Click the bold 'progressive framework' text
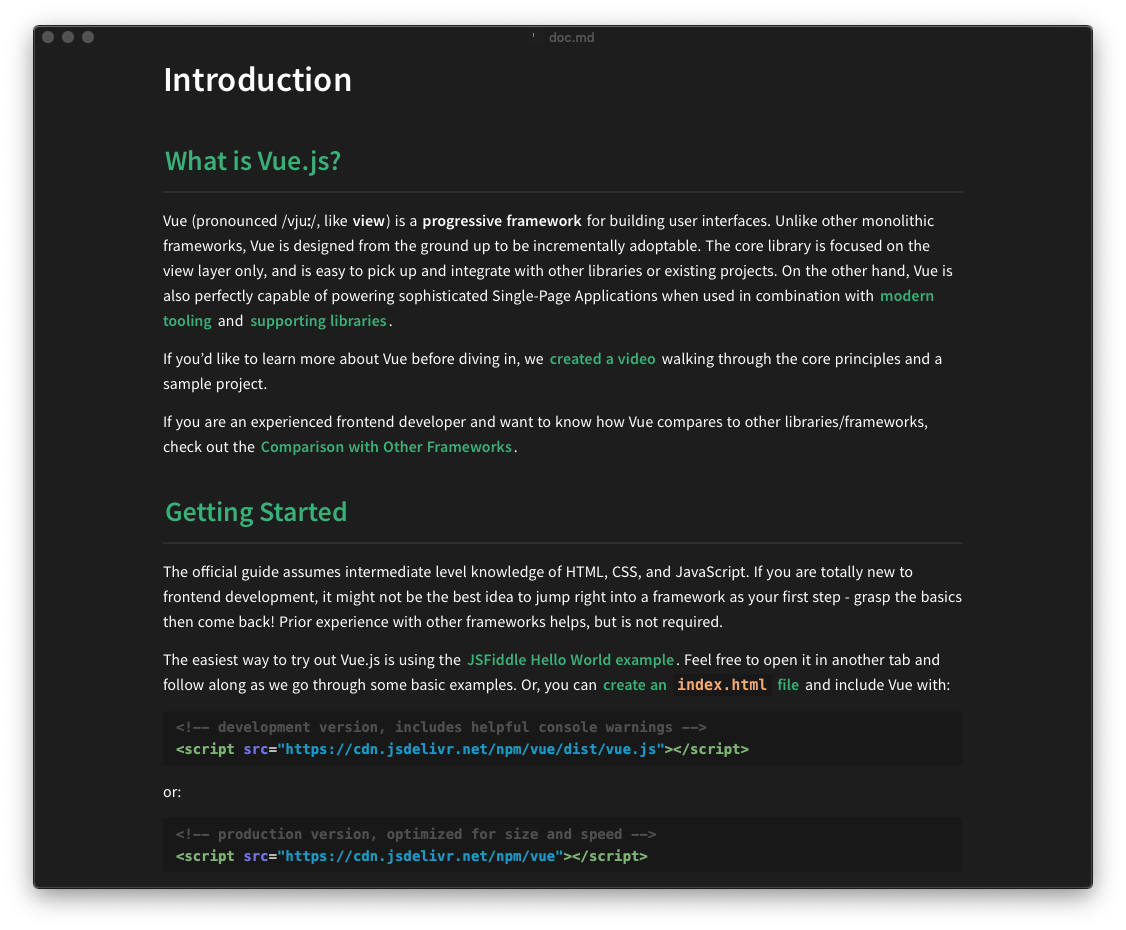Screen dimensions: 1126x930 pyautogui.click(x=501, y=221)
